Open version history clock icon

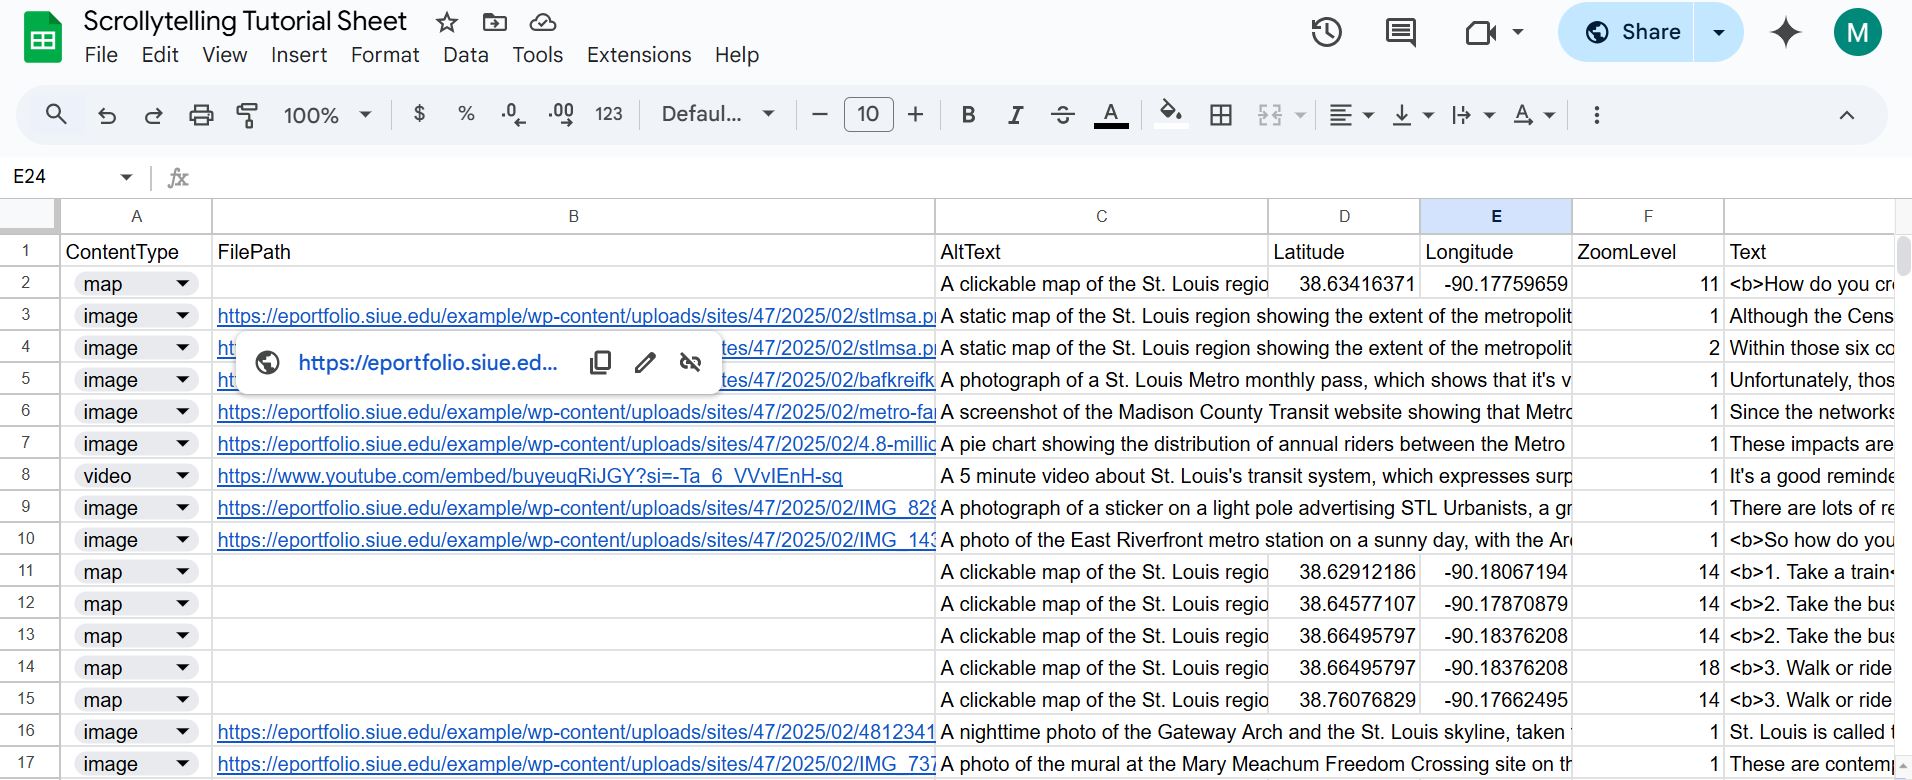(x=1326, y=32)
